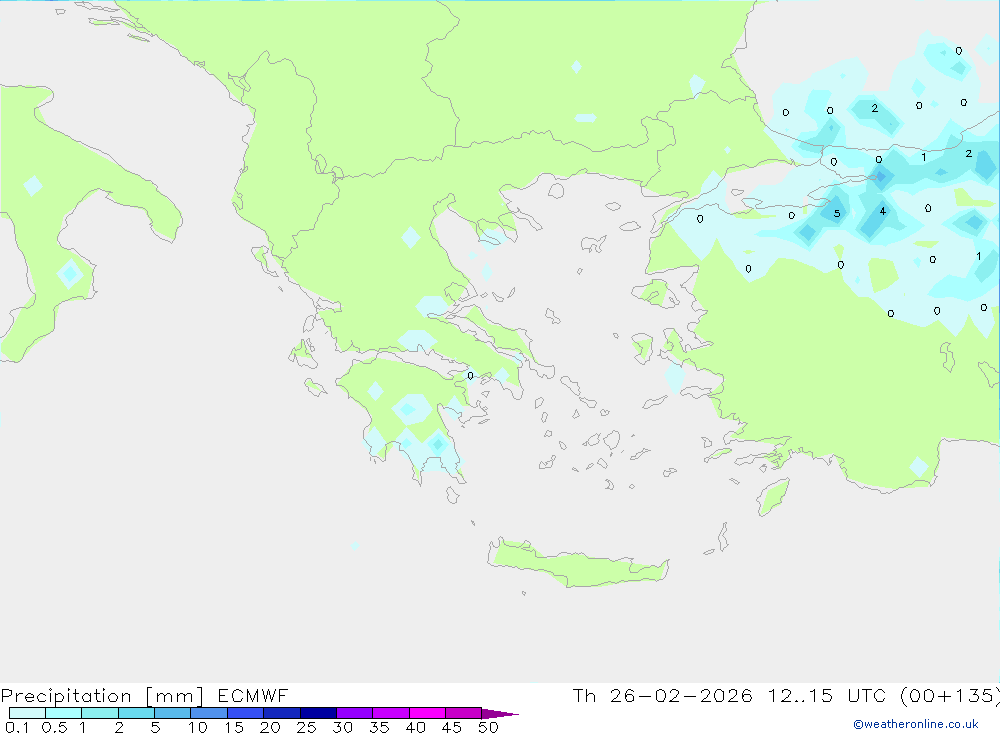Click the dark-blue swatch between 20 and 25
1000x733 pixels.
(282, 713)
